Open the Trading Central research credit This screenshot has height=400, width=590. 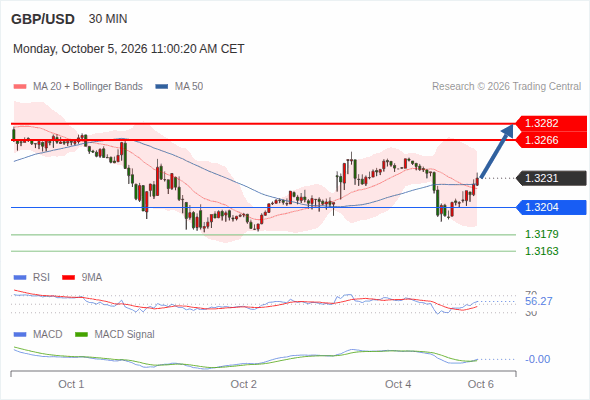[x=506, y=87]
